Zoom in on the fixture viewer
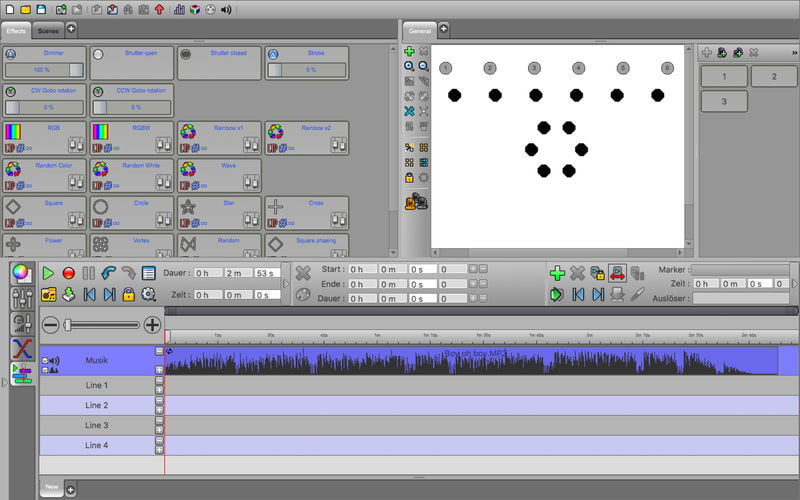800x500 pixels. (409, 66)
